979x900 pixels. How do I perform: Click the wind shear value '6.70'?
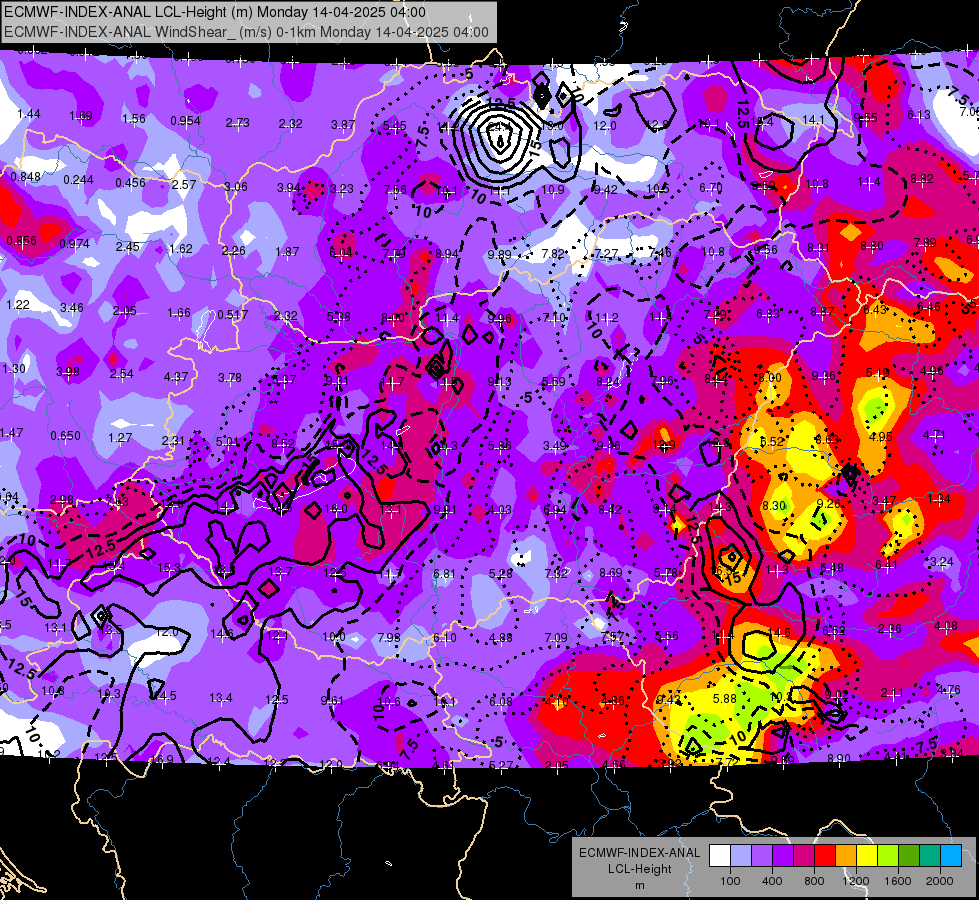point(711,187)
